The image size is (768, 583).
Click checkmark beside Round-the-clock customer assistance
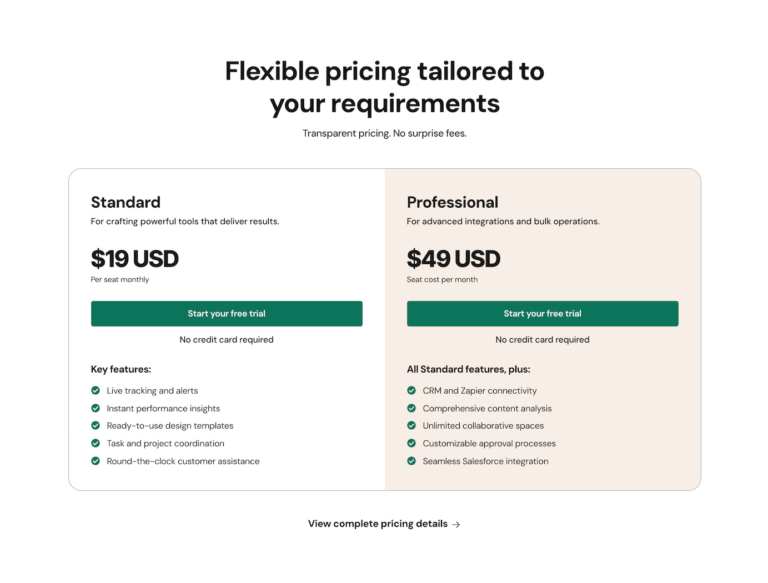[96, 461]
